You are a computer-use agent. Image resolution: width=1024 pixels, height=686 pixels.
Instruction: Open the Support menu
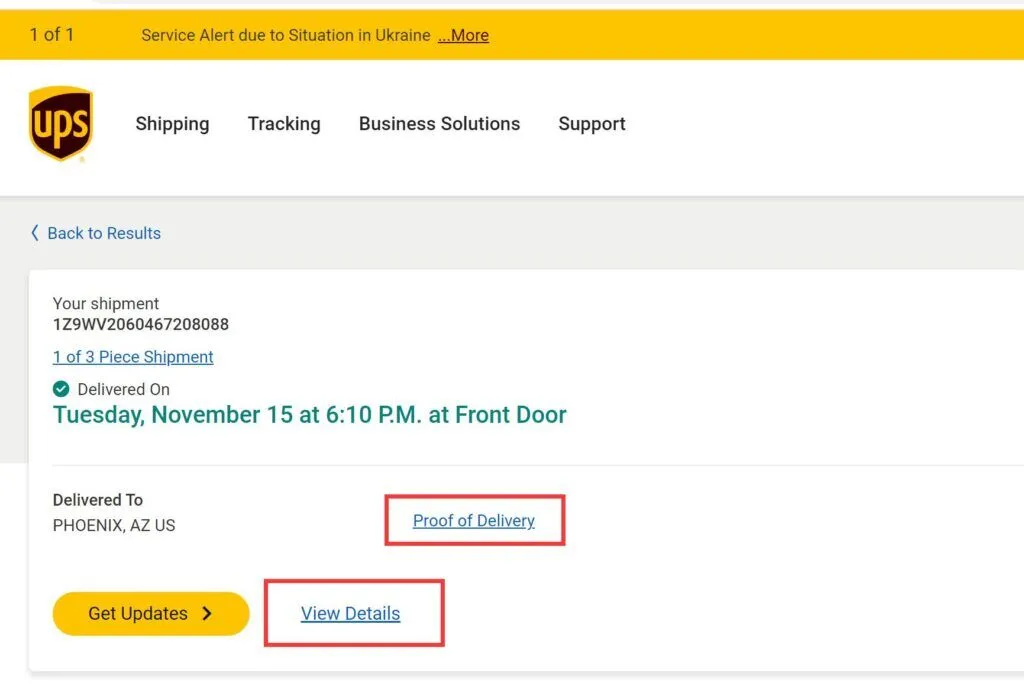(x=591, y=124)
